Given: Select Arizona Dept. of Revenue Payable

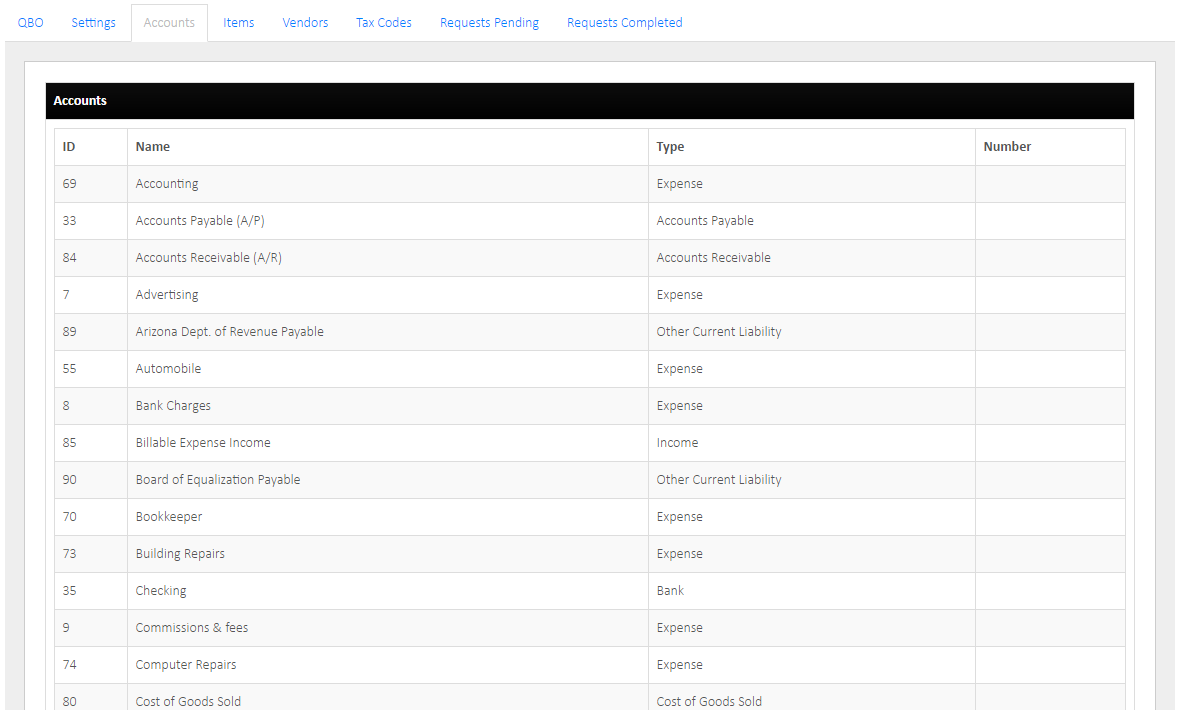Looking at the screenshot, I should 230,331.
